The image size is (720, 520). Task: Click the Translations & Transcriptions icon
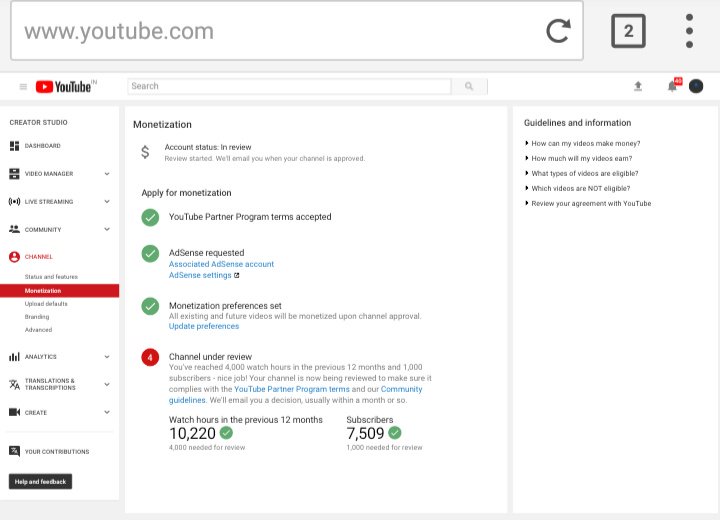point(14,384)
